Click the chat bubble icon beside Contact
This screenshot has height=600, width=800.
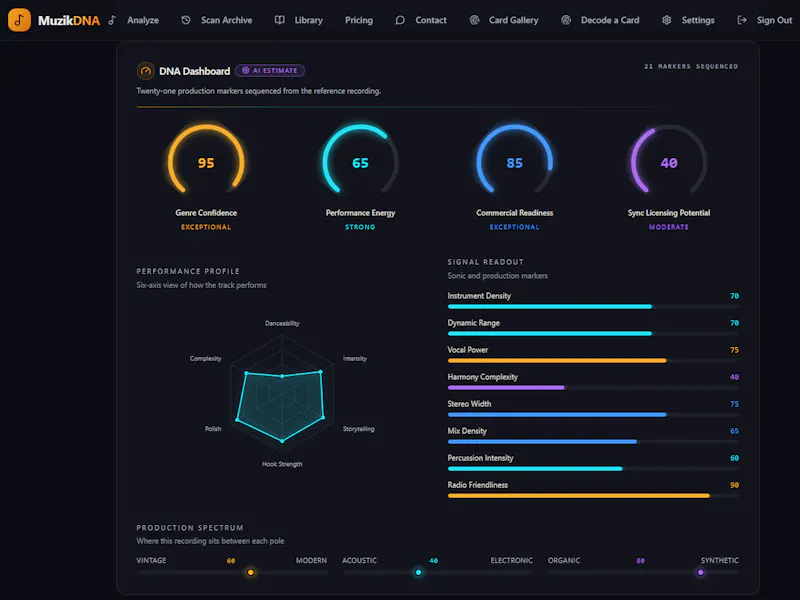tap(400, 20)
